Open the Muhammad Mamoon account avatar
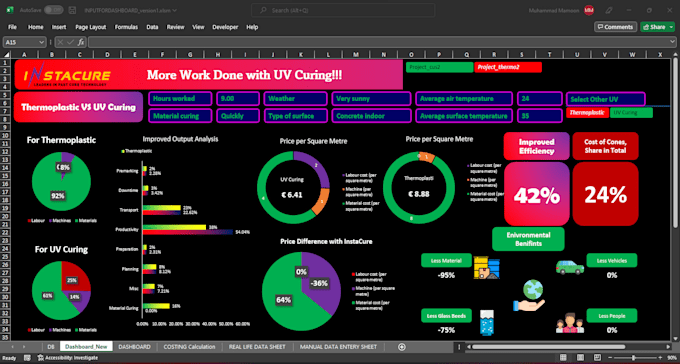Screen dimensions: 680x364 pos(589,10)
